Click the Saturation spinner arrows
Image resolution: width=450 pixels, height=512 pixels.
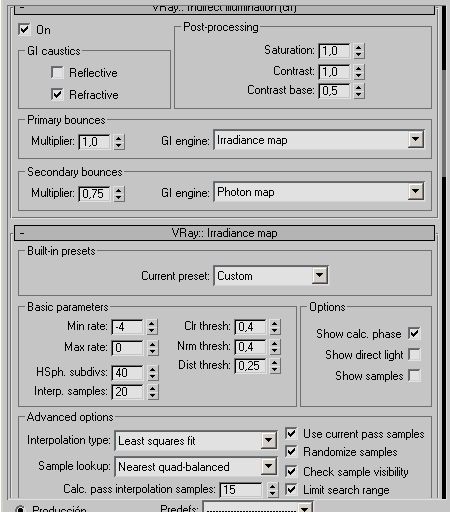point(358,51)
